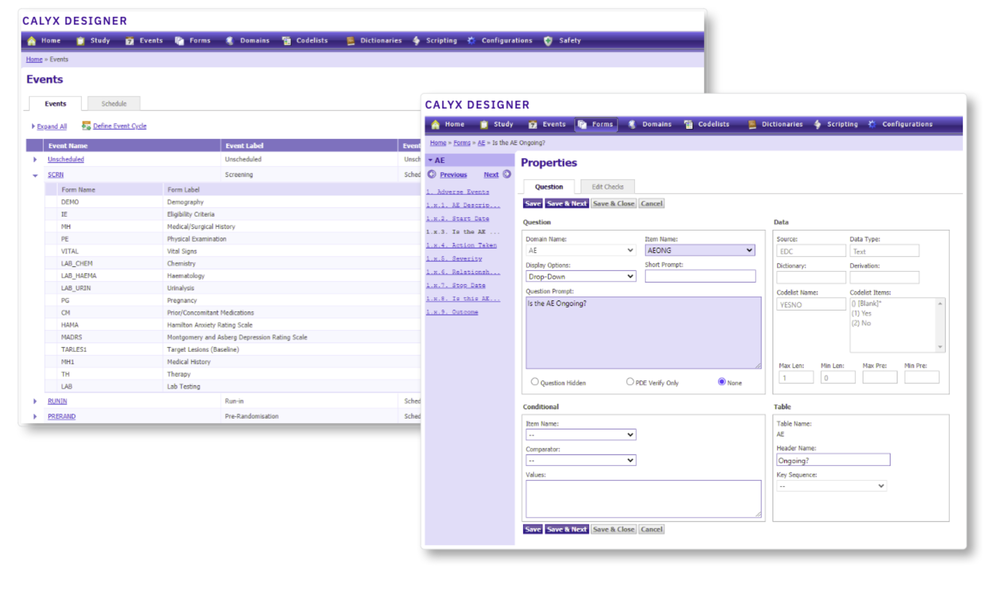Open the SCRN event link
The height and width of the screenshot is (589, 1000).
click(55, 175)
